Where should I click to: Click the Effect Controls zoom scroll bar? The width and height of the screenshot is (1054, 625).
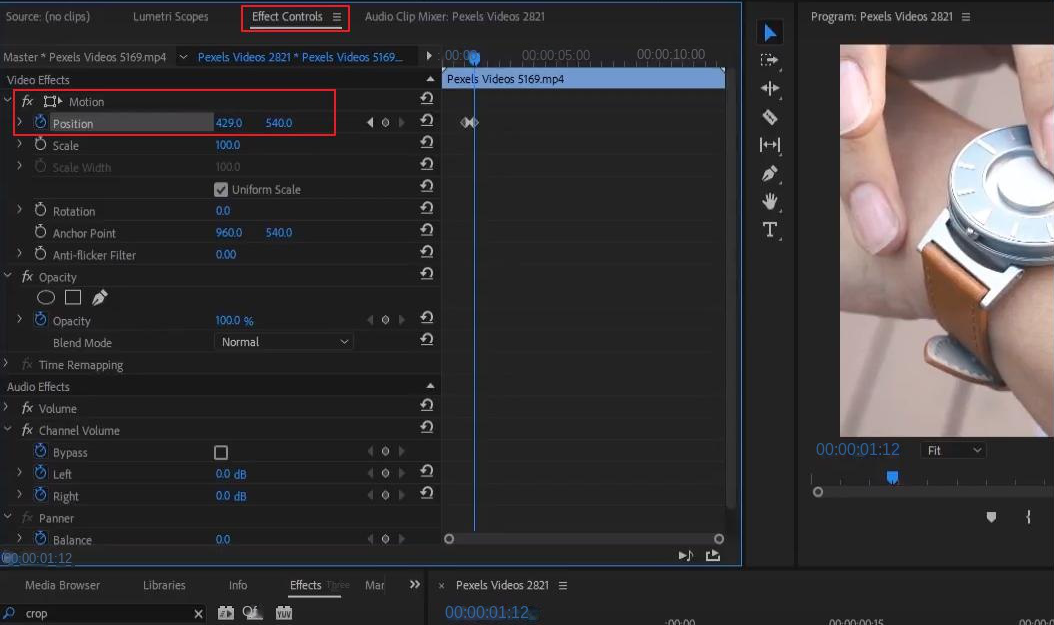point(584,539)
